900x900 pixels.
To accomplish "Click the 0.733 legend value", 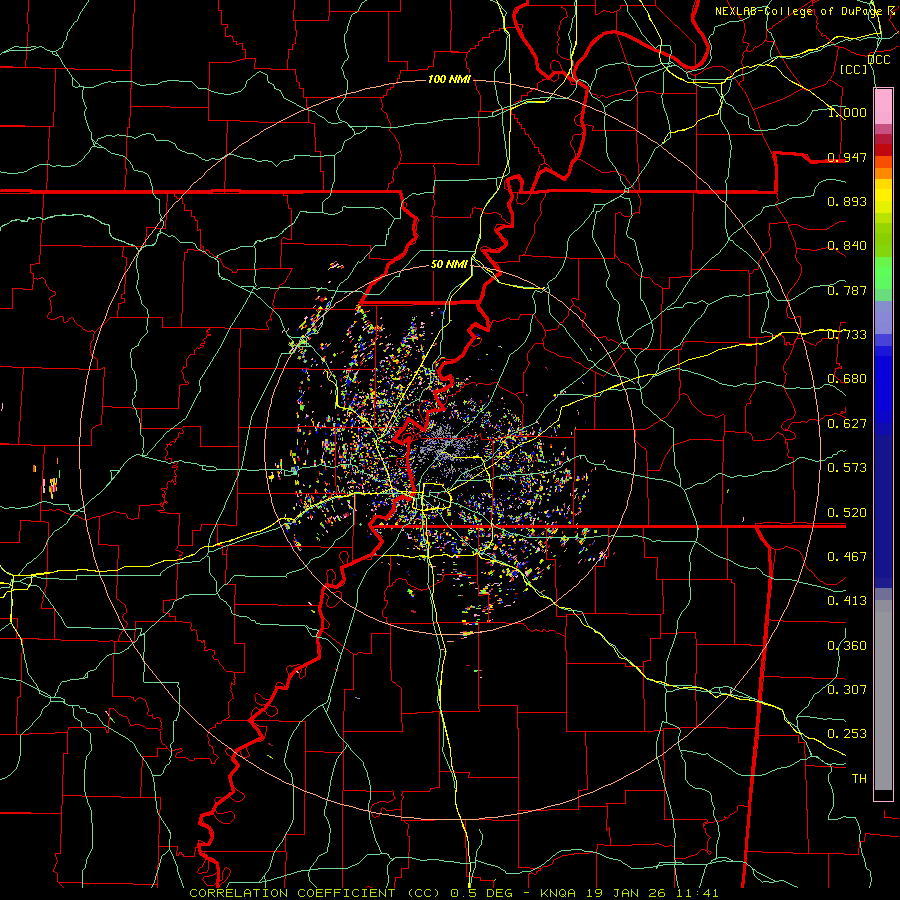I will pyautogui.click(x=847, y=335).
